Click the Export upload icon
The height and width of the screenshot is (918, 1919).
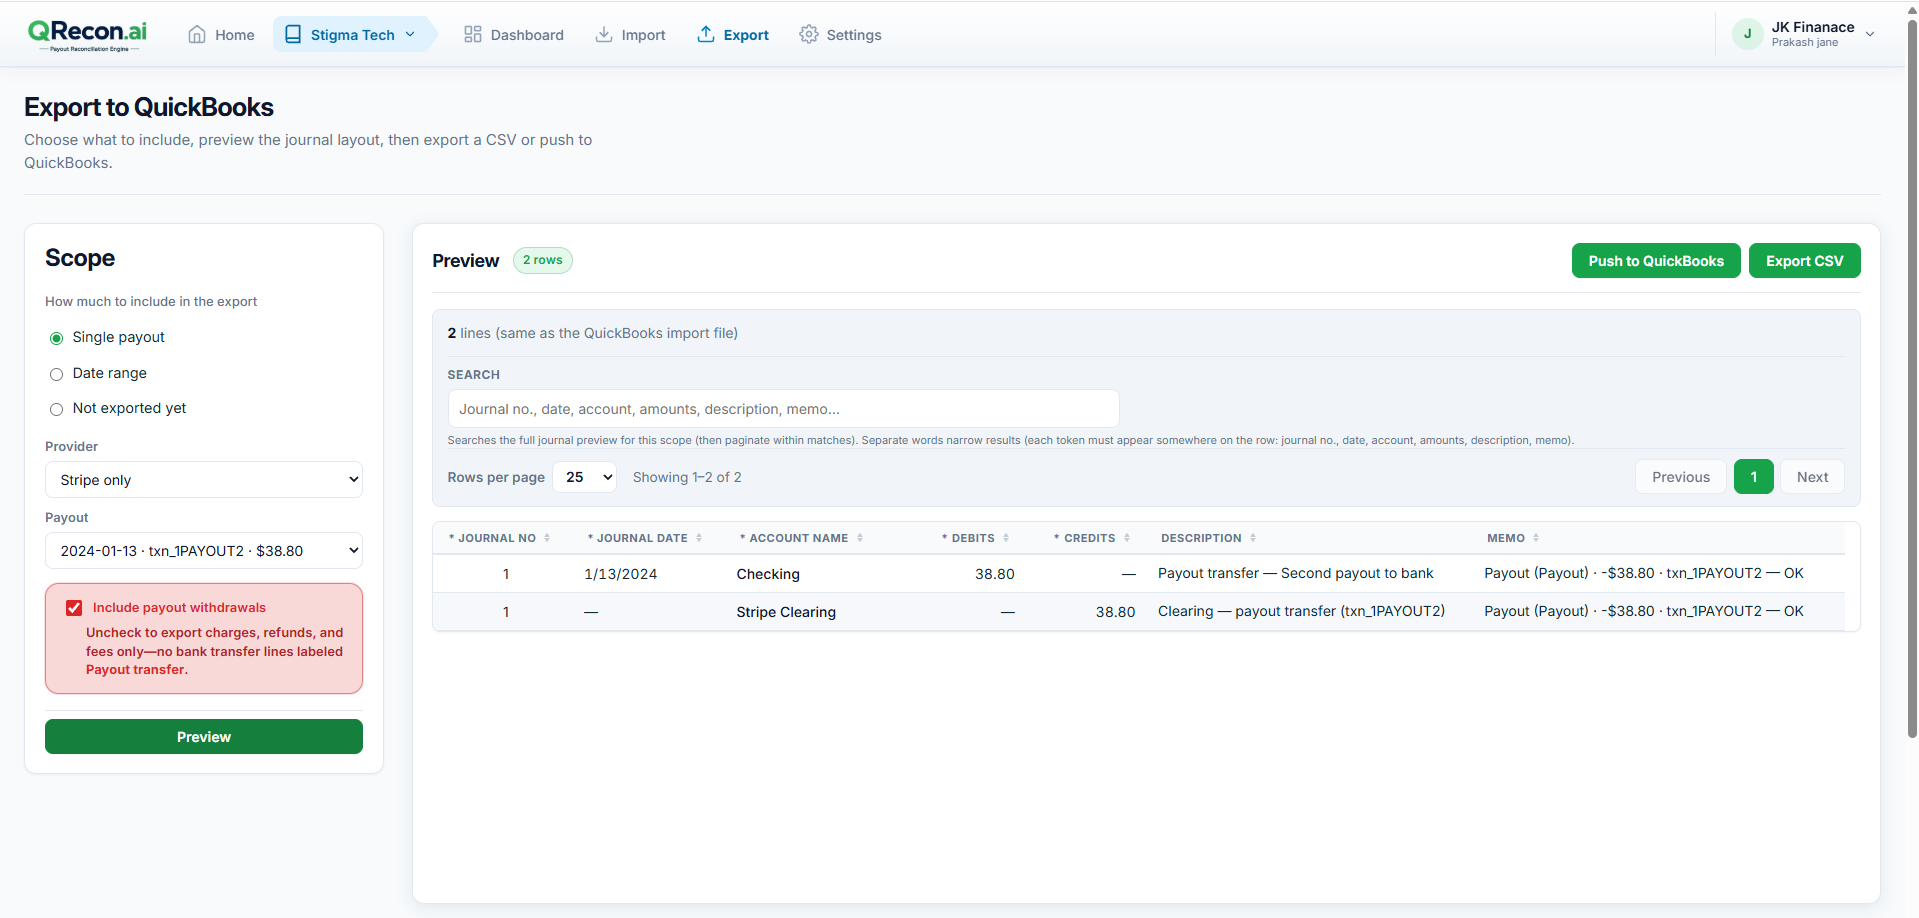[x=706, y=35]
